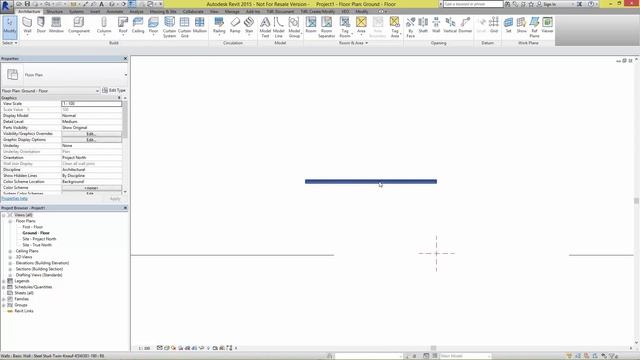This screenshot has width=640, height=360.
Task: Choose the Model Group tool
Action: [294, 27]
